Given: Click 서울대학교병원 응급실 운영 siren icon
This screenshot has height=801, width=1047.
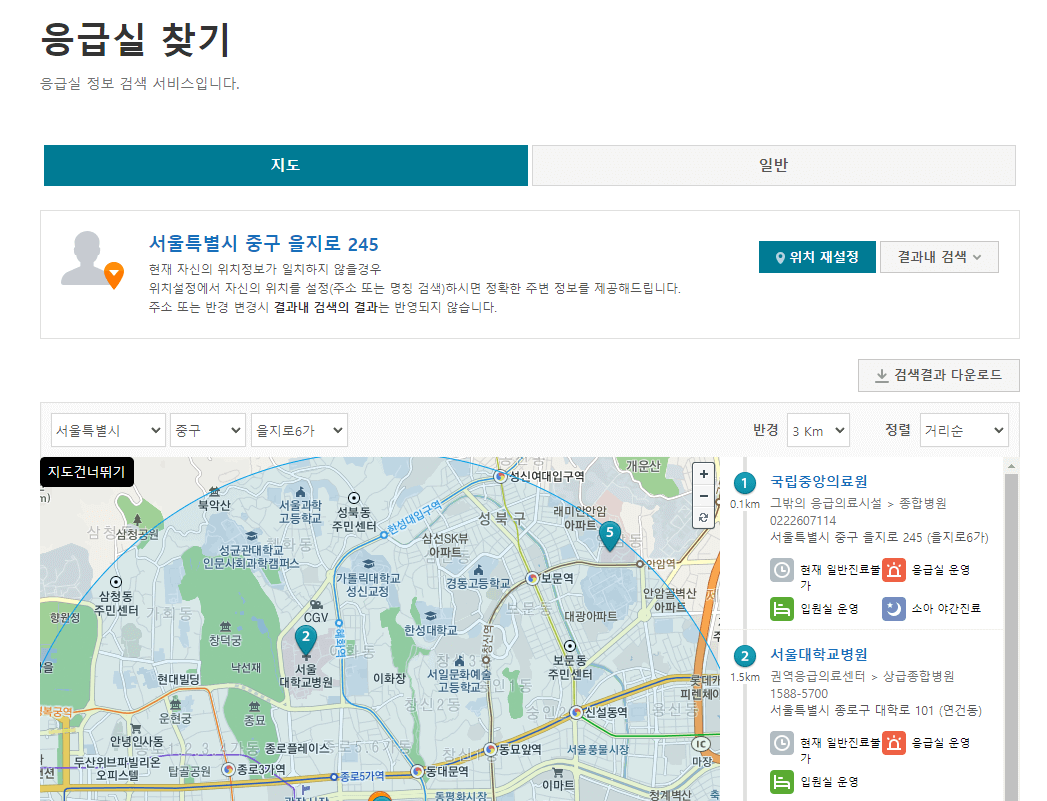Looking at the screenshot, I should pos(893,743).
